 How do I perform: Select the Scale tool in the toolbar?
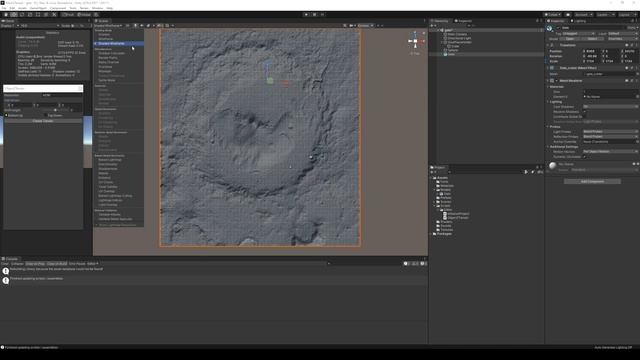point(30,15)
